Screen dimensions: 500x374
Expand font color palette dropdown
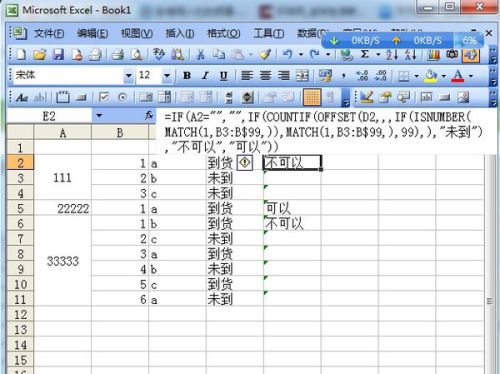[x=471, y=76]
